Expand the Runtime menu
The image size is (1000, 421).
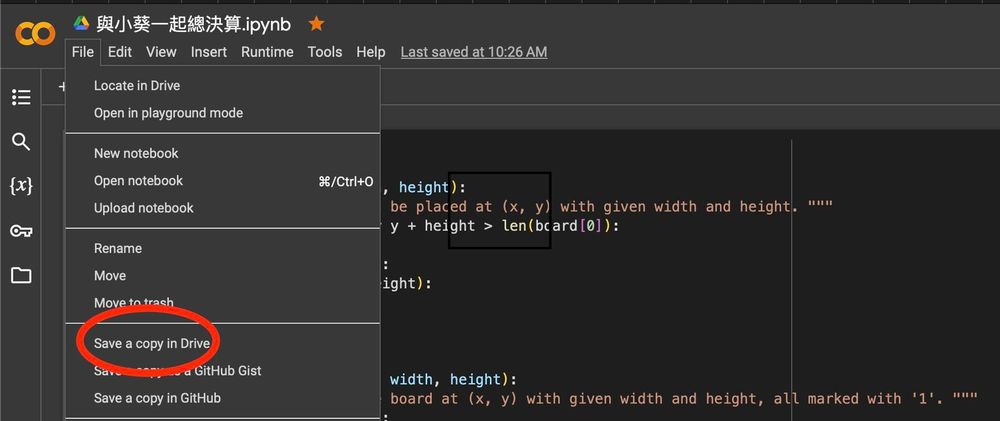point(267,52)
